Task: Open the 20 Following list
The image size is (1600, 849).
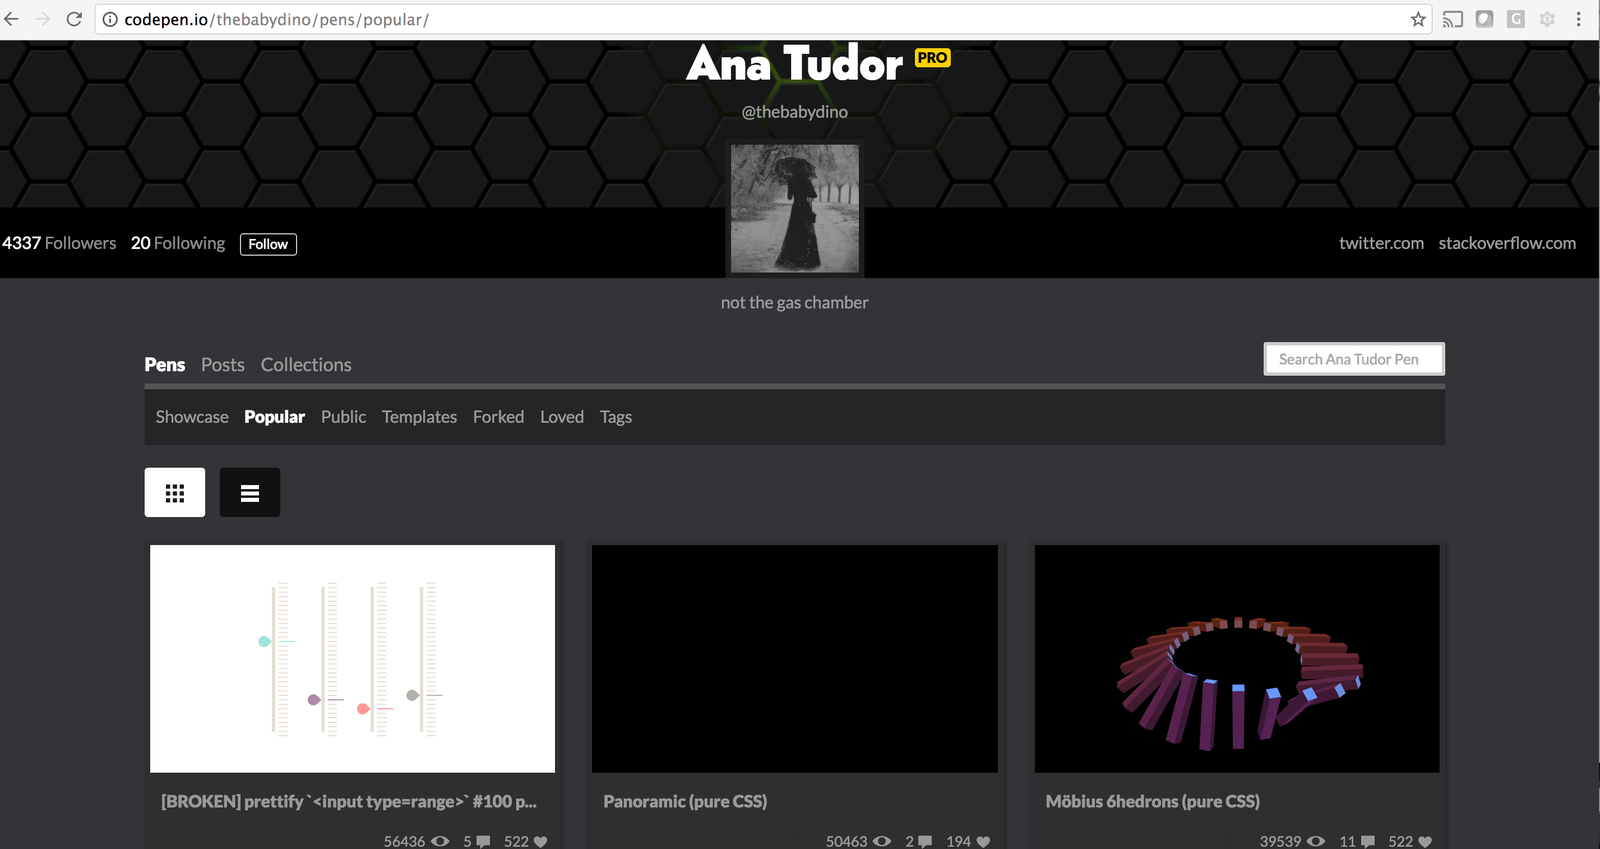Action: [178, 243]
